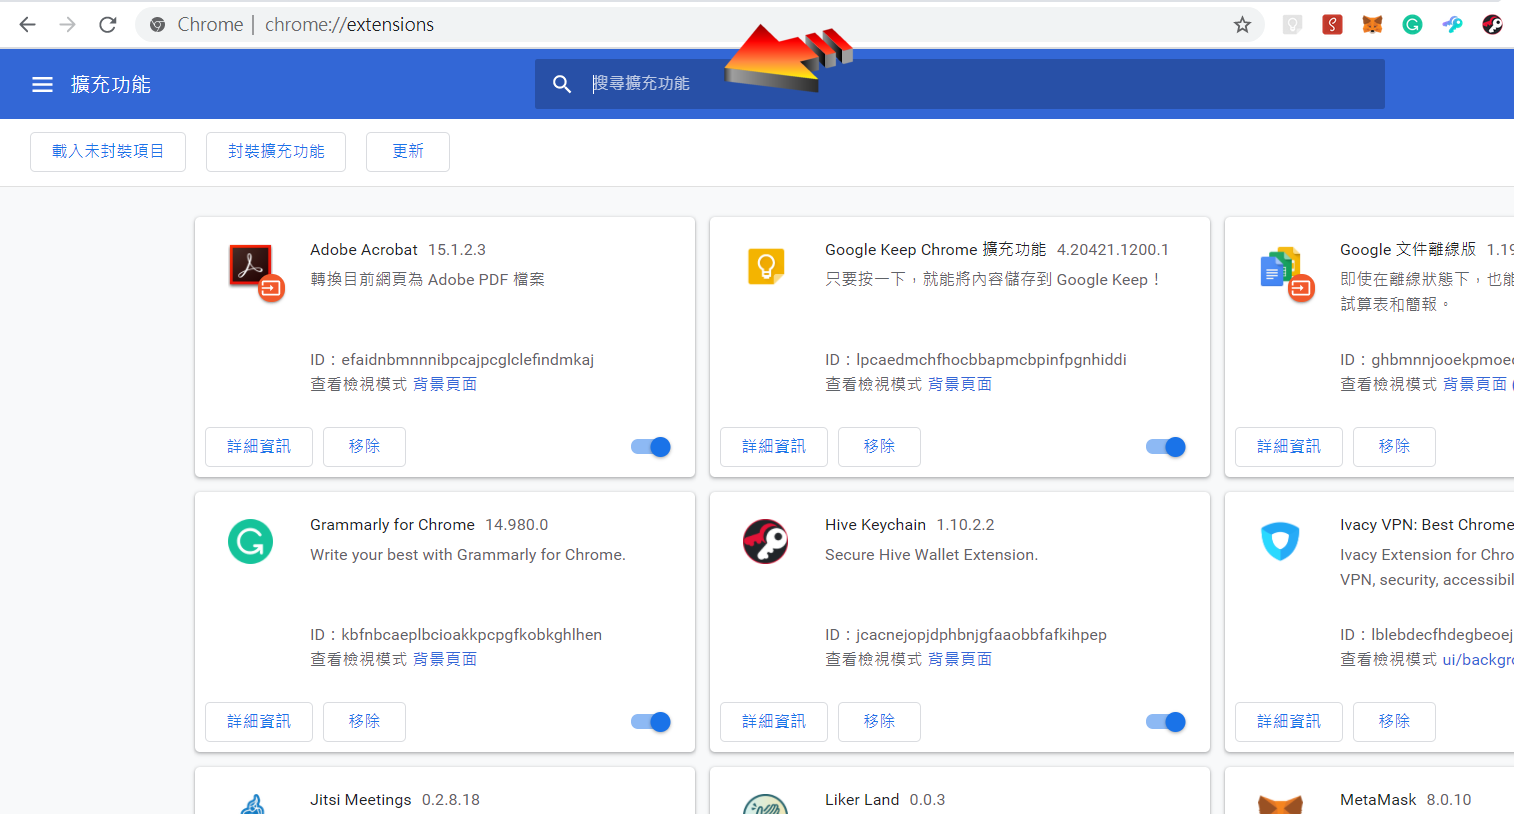Open the blue key extension in the toolbar

tap(1452, 24)
